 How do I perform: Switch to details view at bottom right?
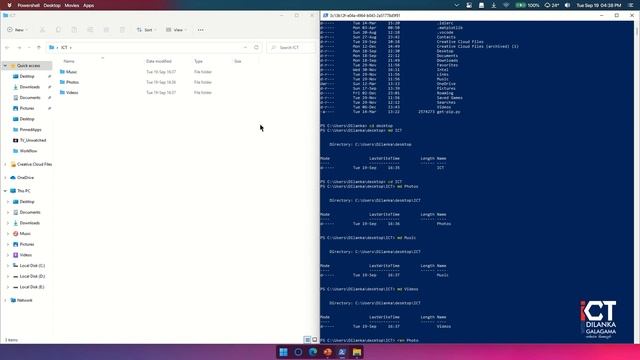(307, 340)
